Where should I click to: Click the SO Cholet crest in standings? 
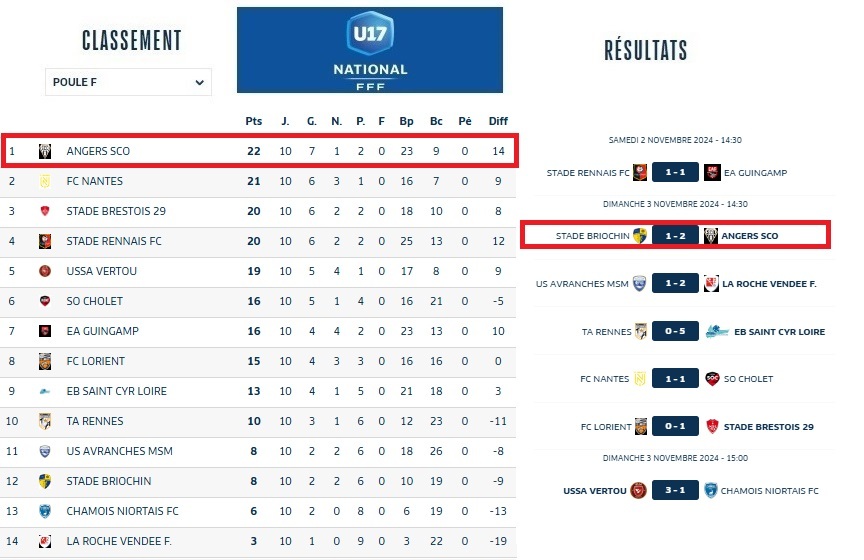coord(45,301)
